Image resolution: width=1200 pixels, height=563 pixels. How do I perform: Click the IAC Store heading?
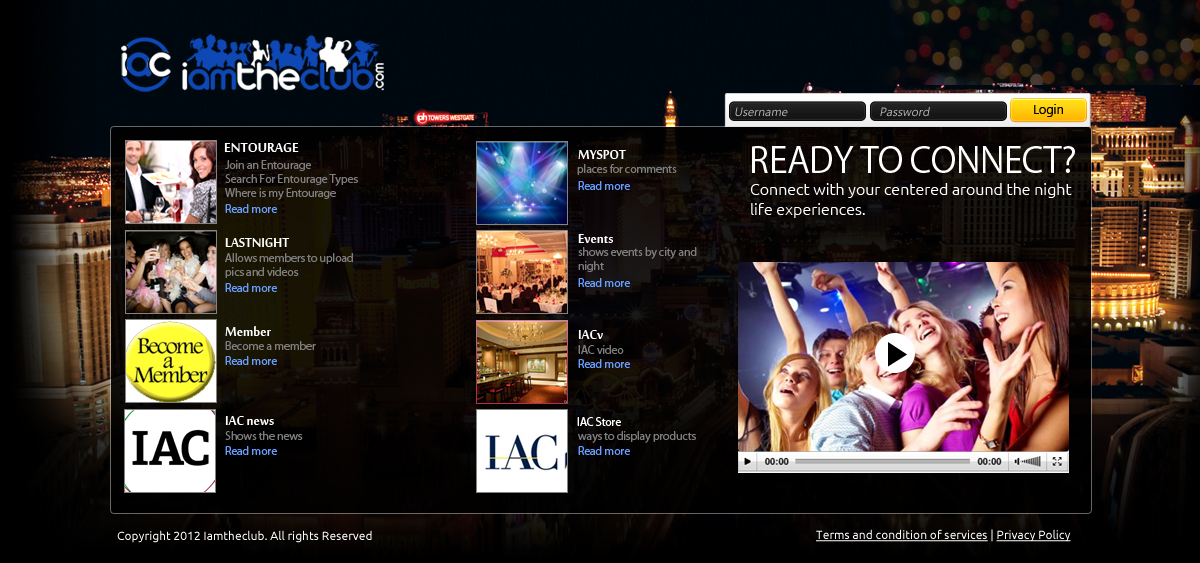point(600,422)
